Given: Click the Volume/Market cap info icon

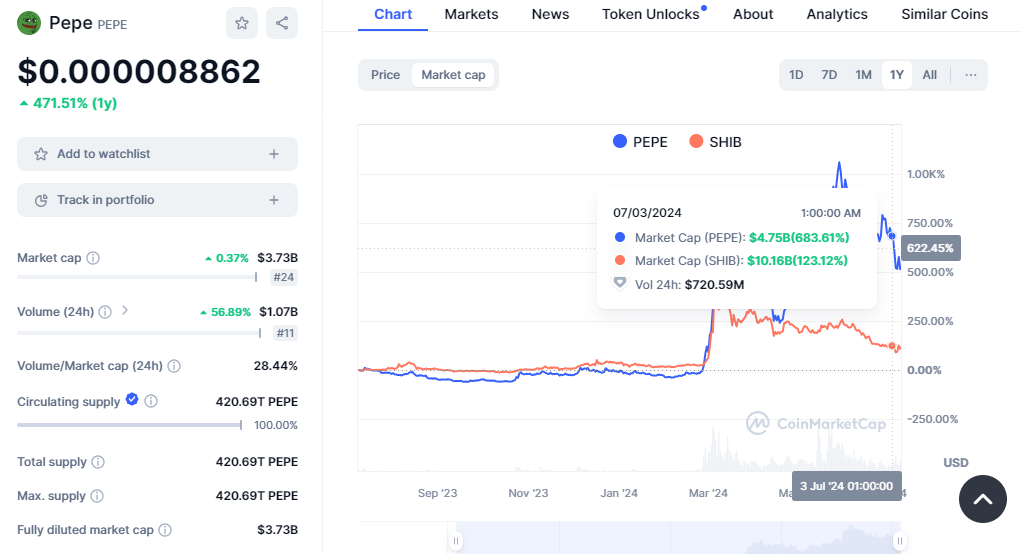Looking at the screenshot, I should 174,366.
